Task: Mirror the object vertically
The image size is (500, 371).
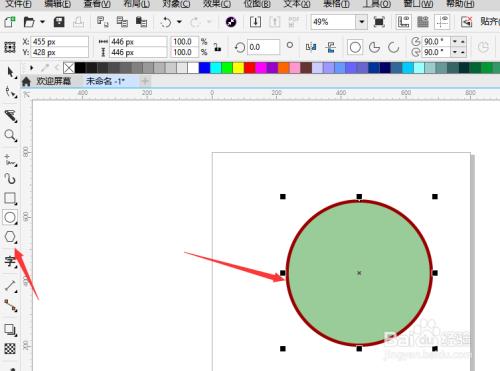Action: pyautogui.click(x=331, y=47)
